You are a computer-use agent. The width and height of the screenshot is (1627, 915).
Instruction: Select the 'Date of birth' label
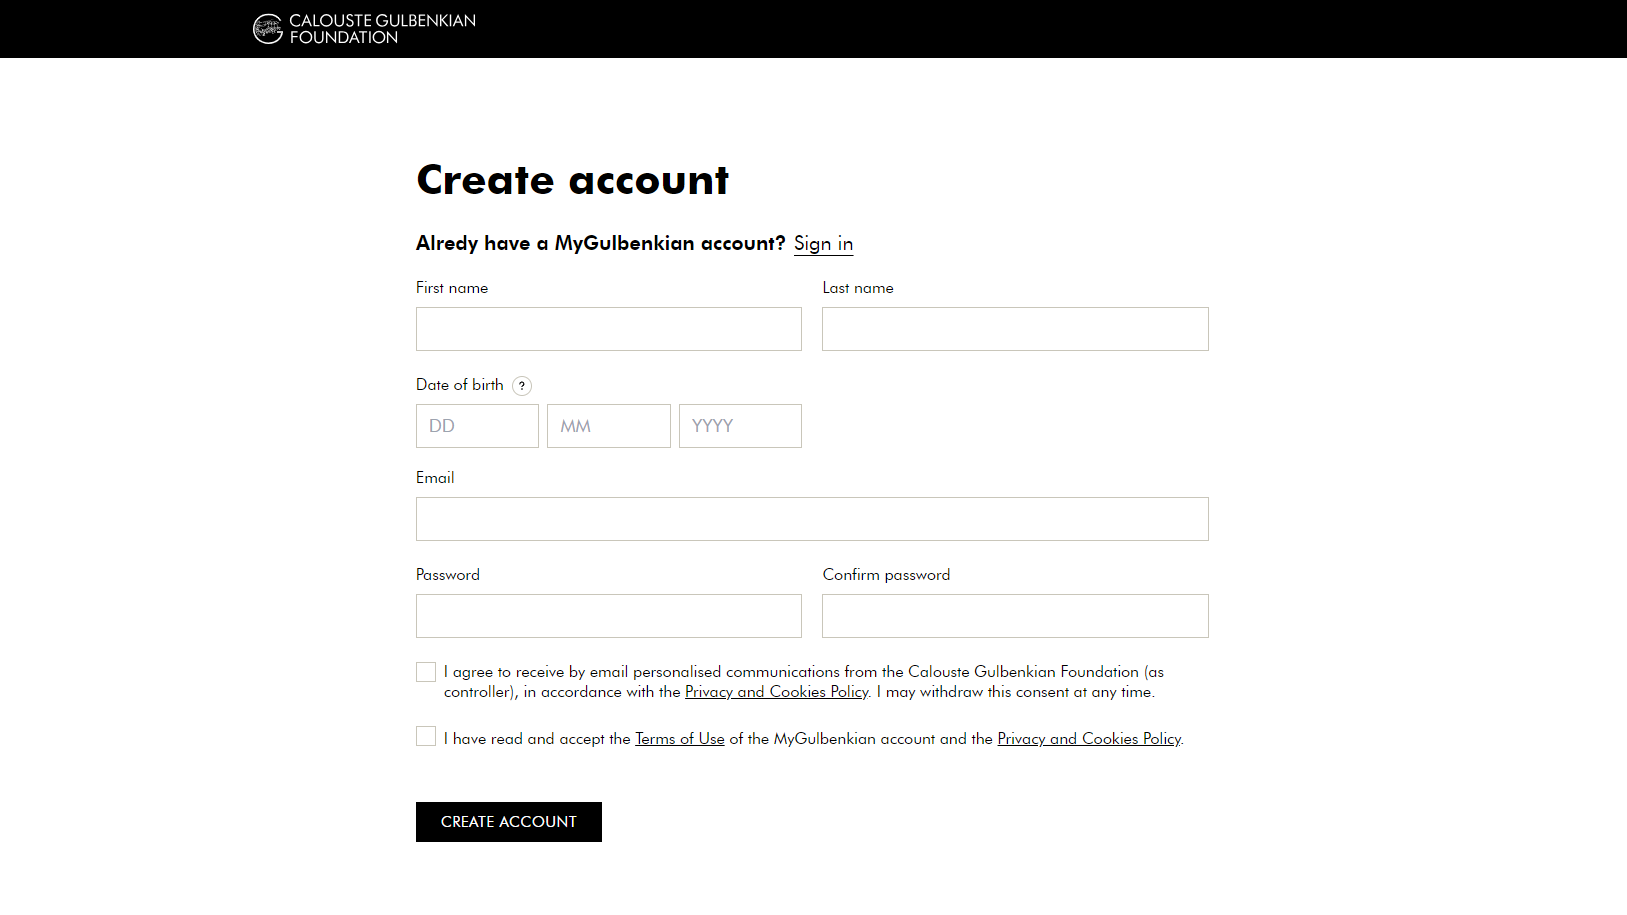[x=460, y=385]
